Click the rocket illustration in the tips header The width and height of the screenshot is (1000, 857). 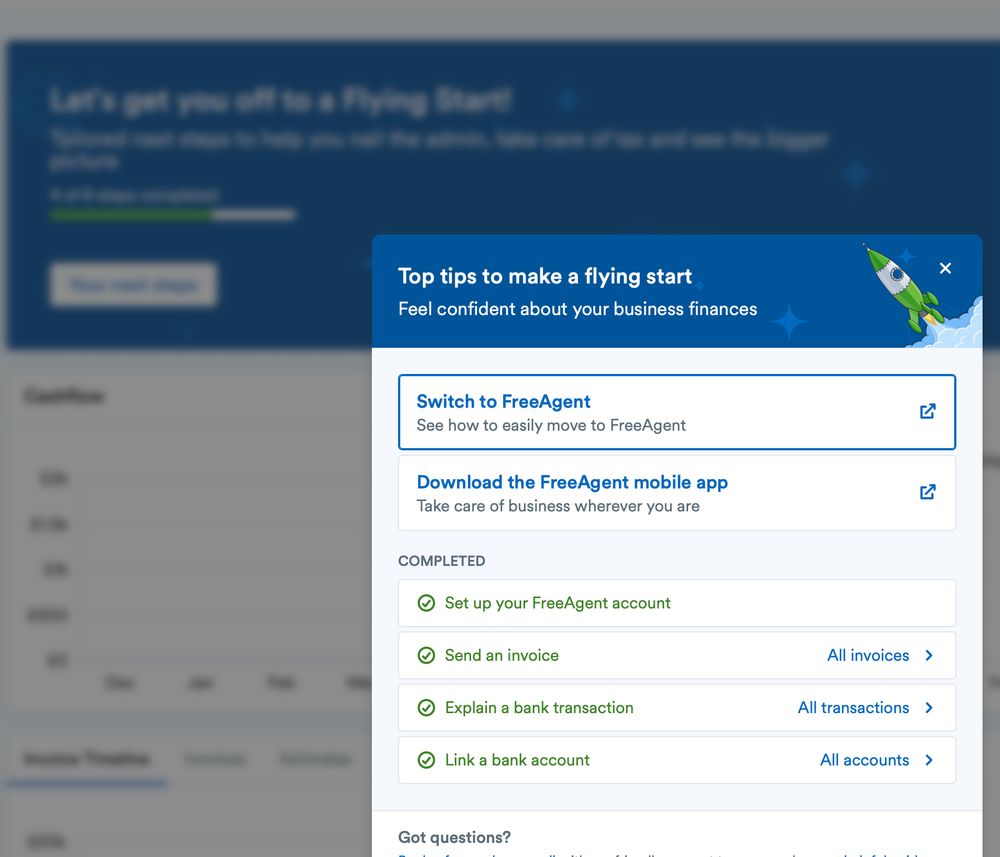pos(902,288)
